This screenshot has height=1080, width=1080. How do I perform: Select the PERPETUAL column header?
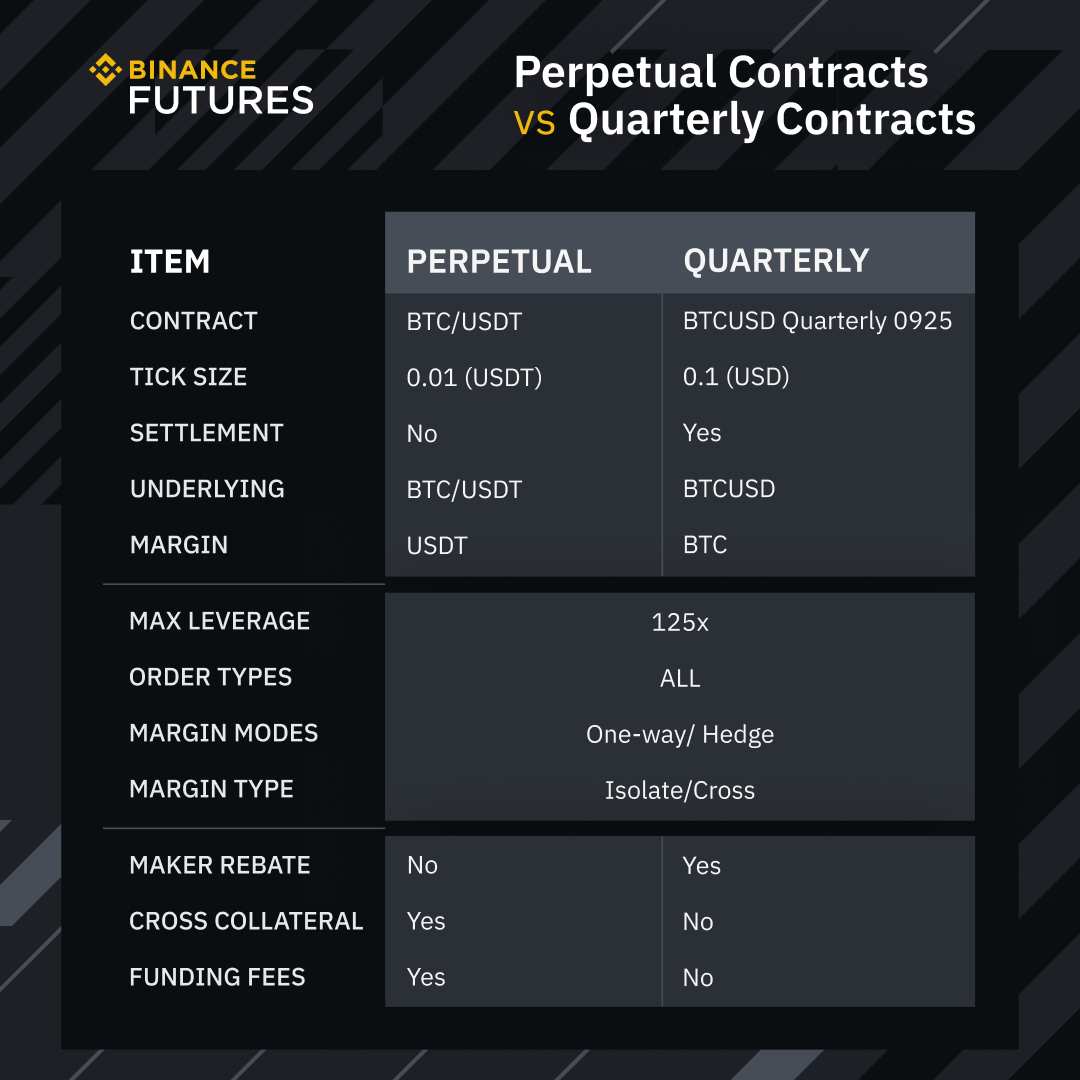coord(499,262)
